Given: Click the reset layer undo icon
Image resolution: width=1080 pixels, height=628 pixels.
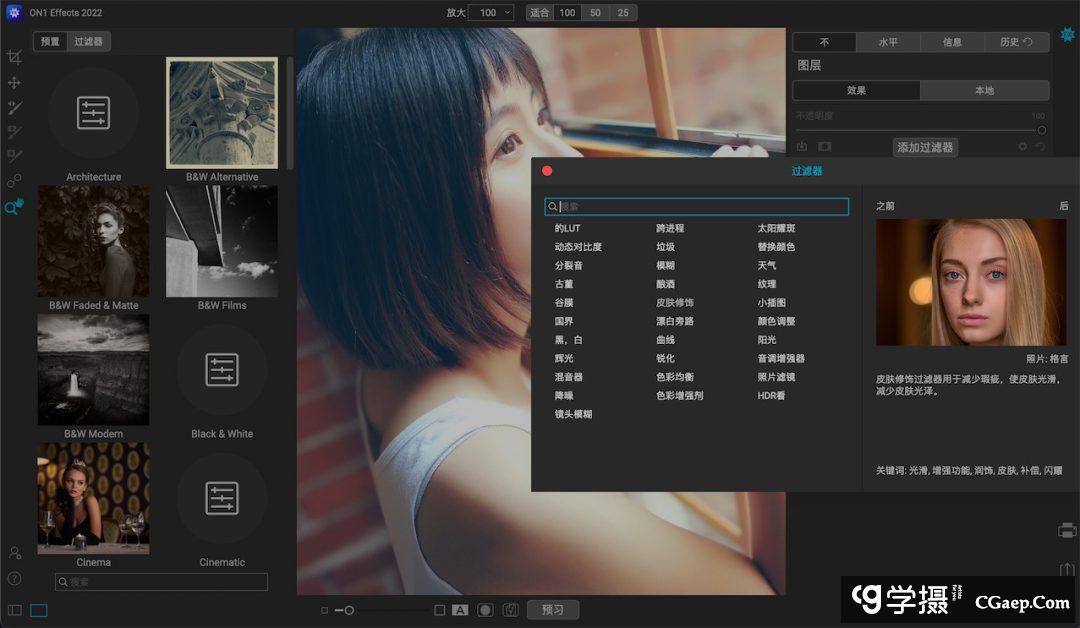Looking at the screenshot, I should point(1041,147).
